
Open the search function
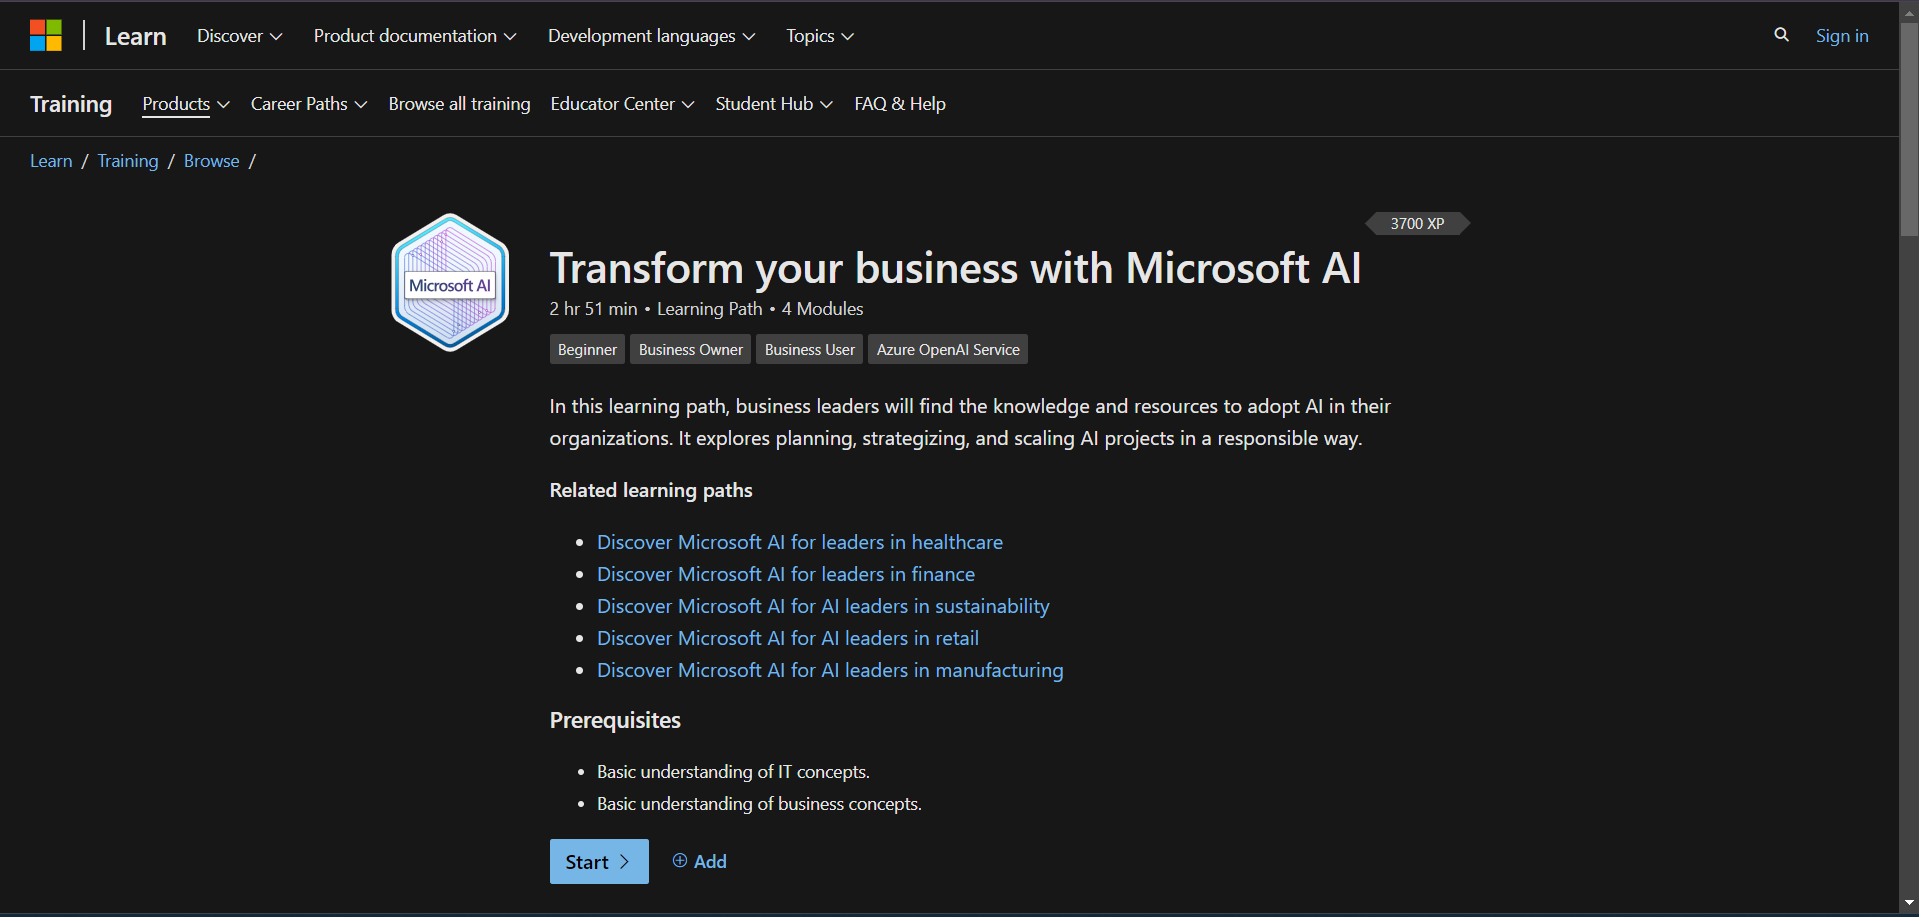coord(1781,34)
